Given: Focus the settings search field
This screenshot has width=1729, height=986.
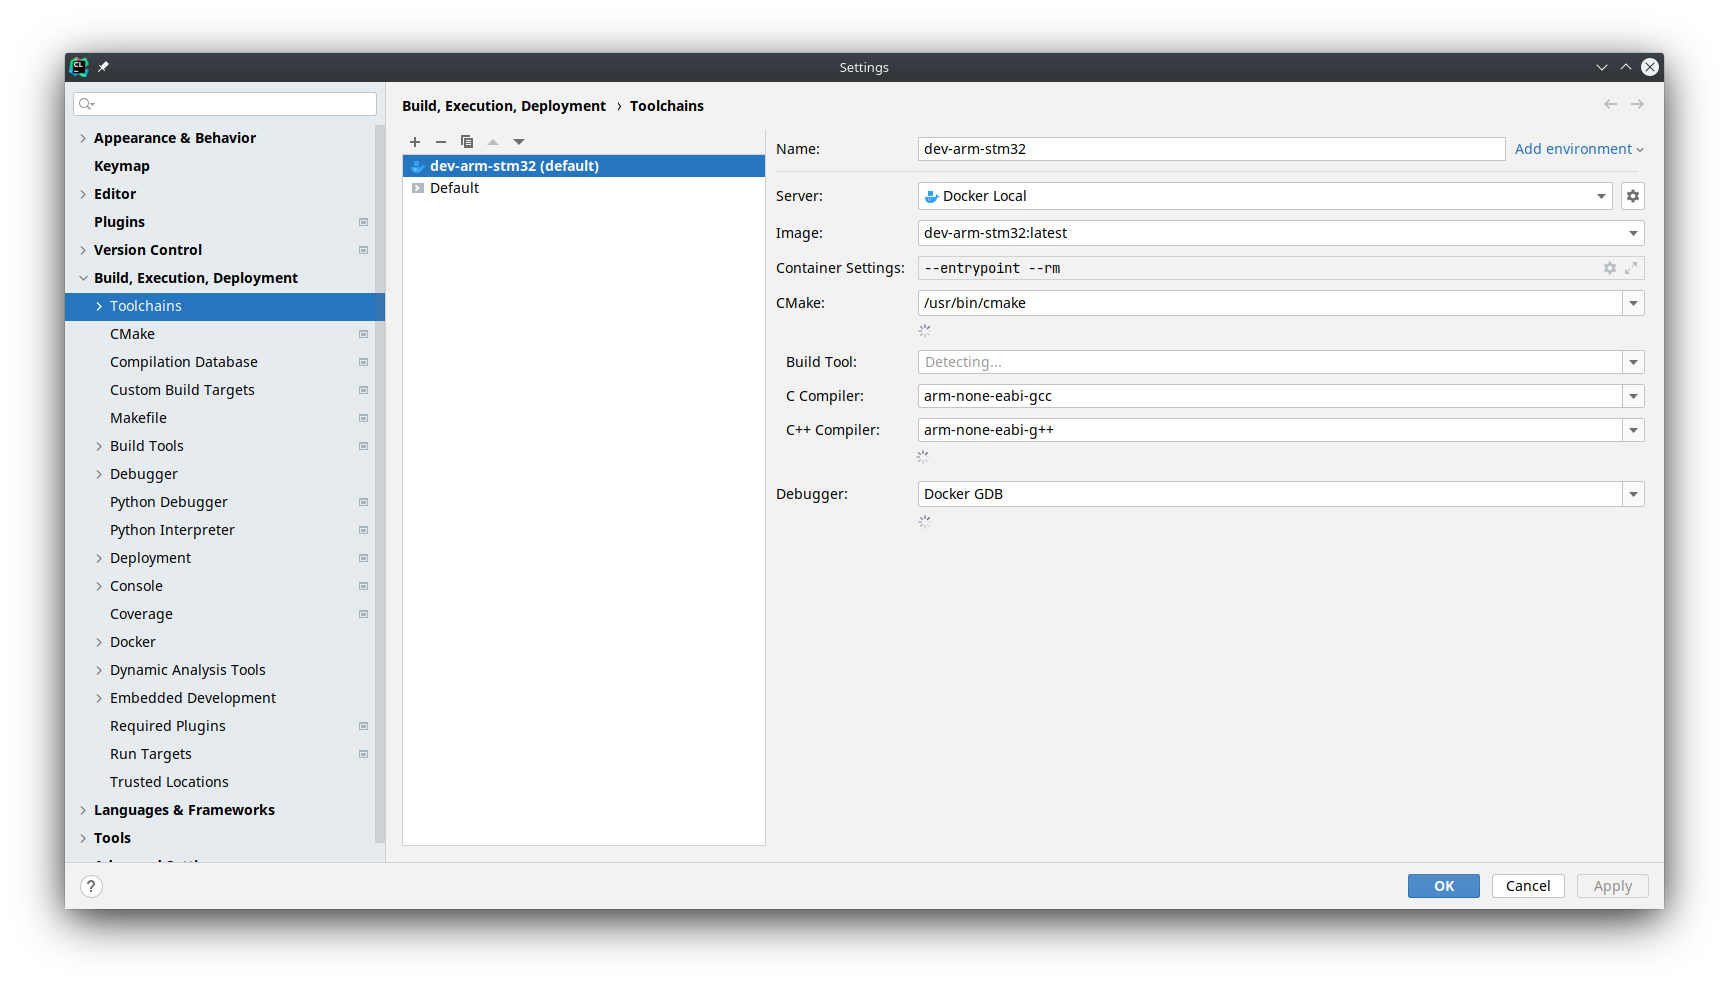Looking at the screenshot, I should coord(225,104).
